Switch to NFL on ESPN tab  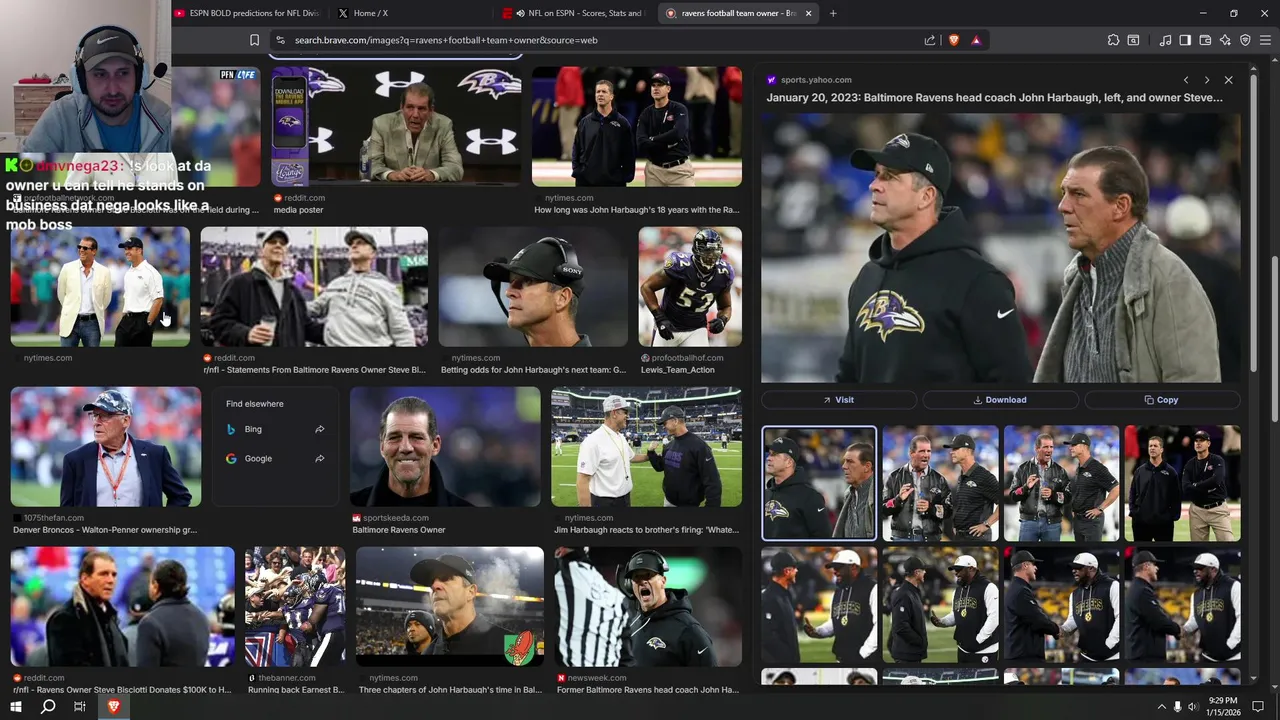click(574, 13)
